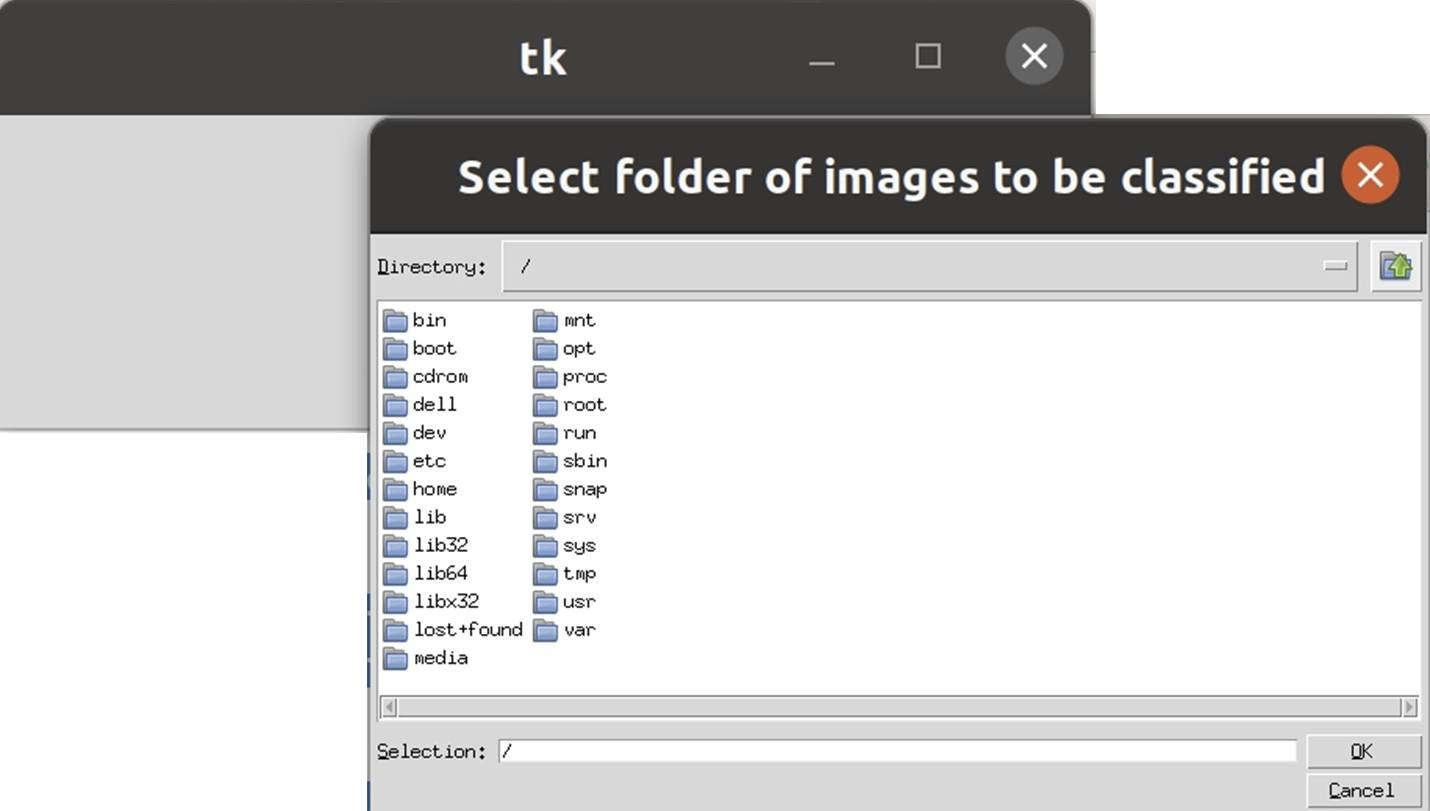Choose the tmp folder icon
The image size is (1430, 811).
click(545, 574)
